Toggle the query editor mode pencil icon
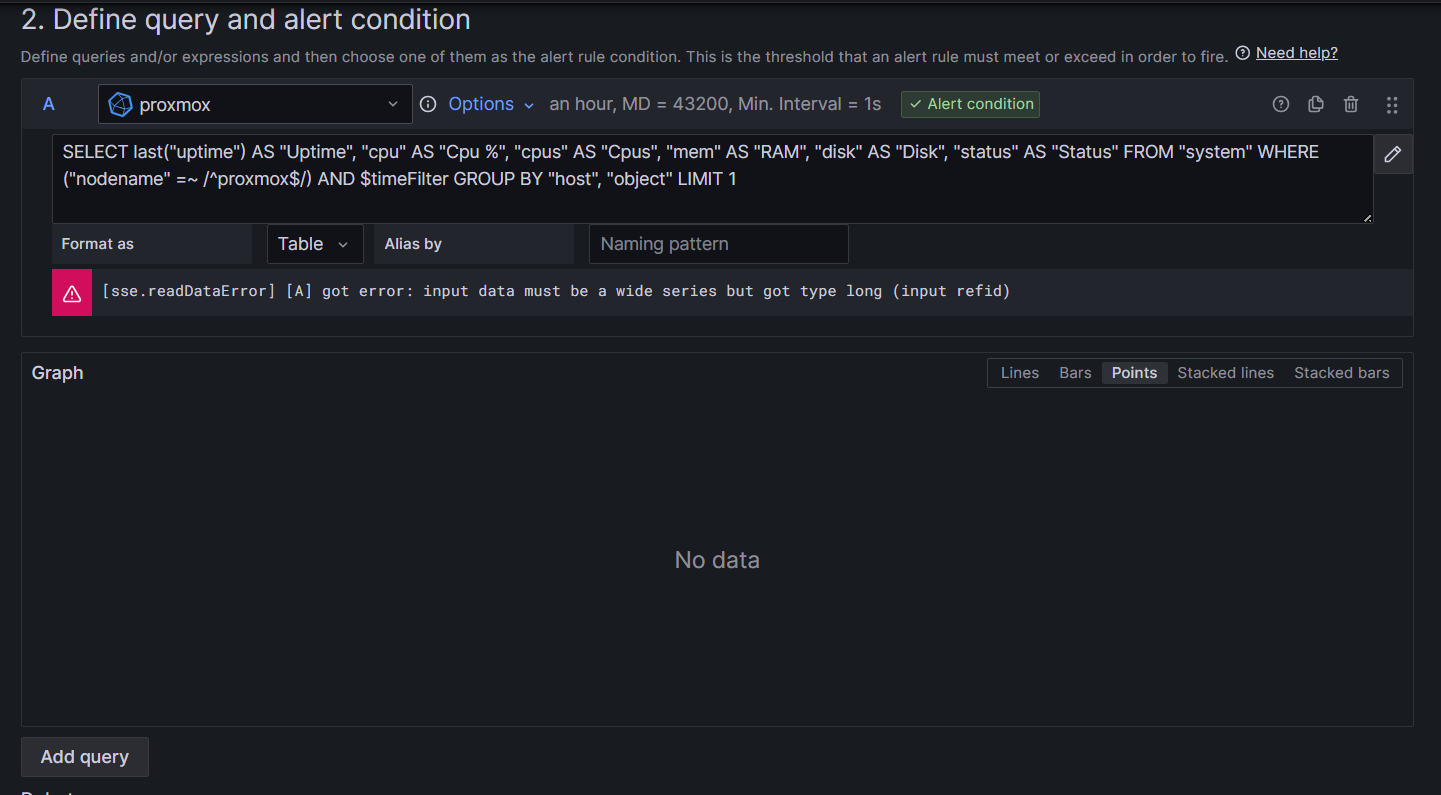 point(1393,154)
